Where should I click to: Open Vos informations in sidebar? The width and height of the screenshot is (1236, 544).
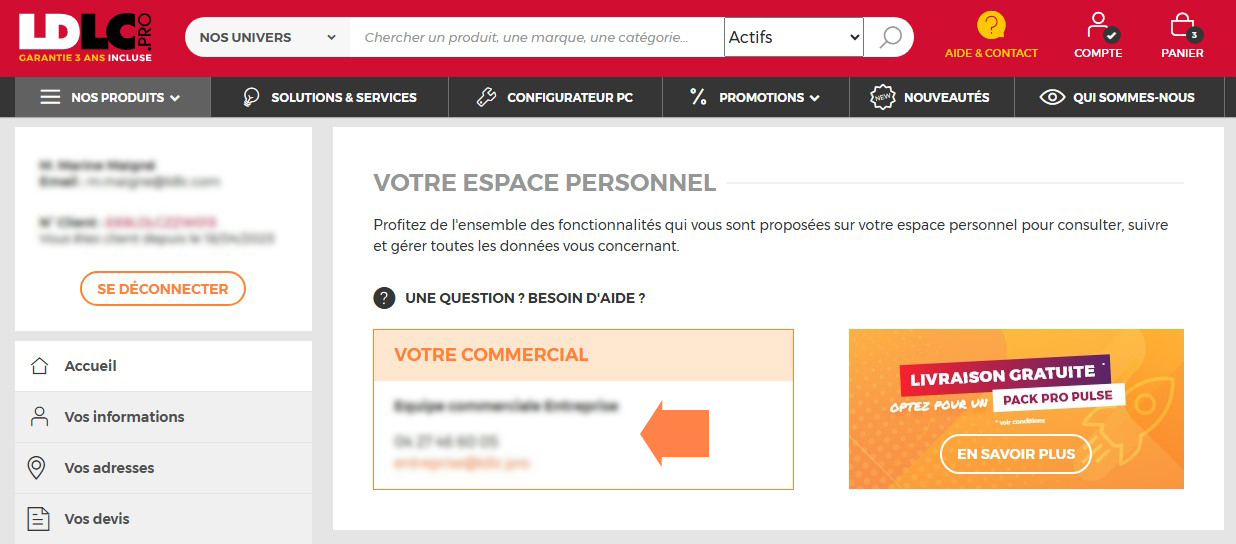point(124,417)
